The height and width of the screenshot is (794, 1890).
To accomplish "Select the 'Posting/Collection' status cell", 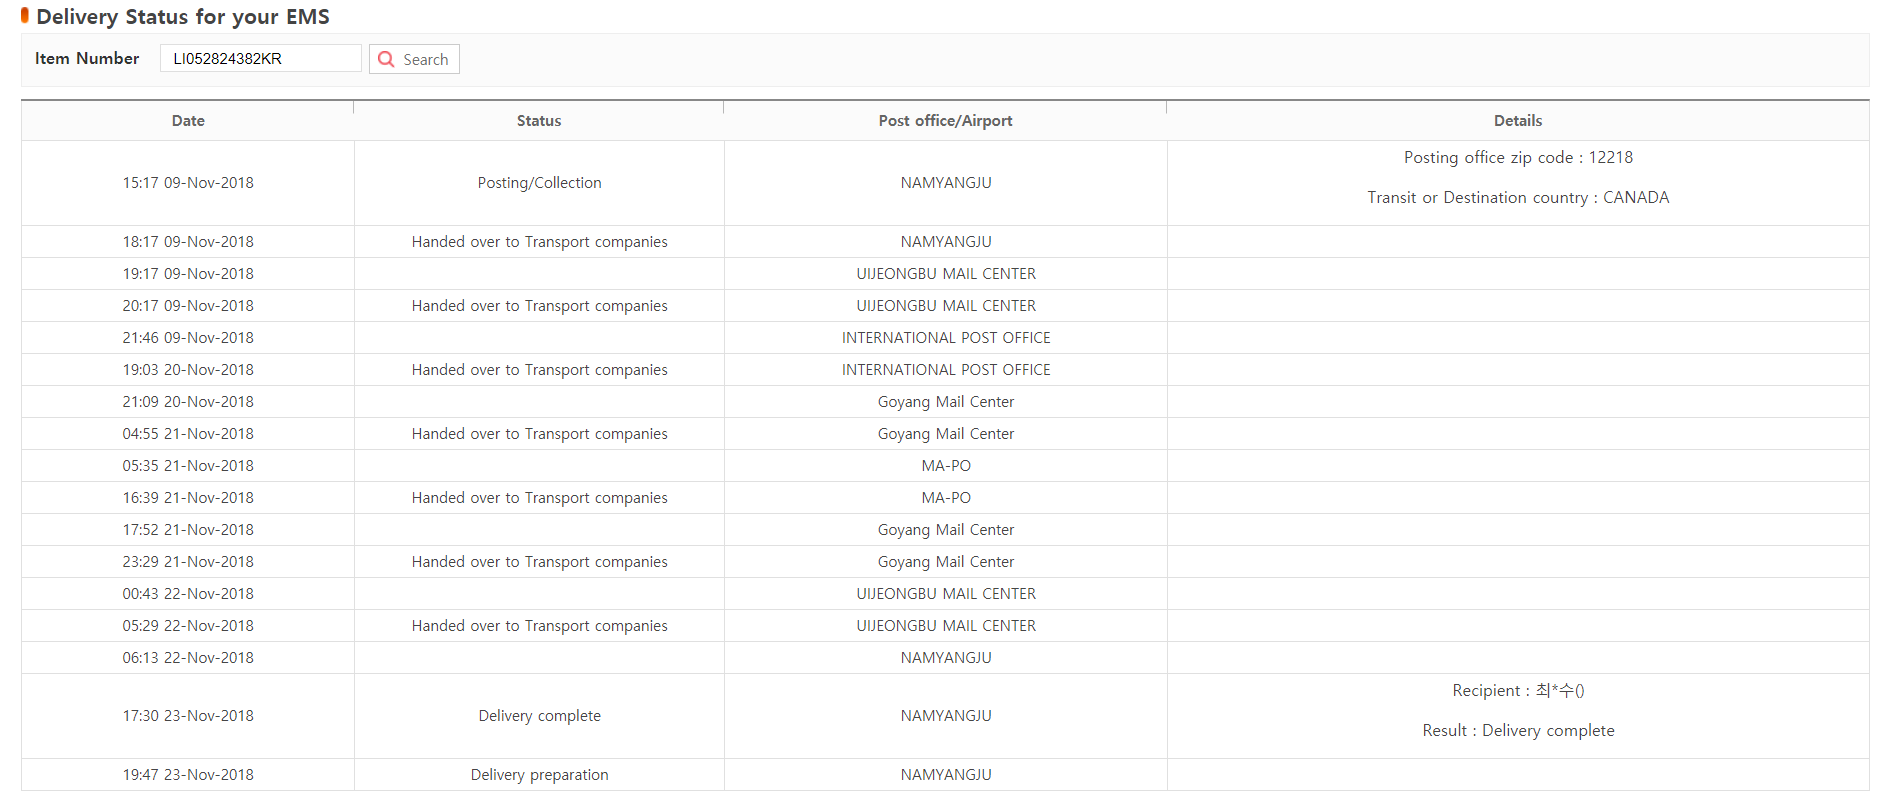I will pyautogui.click(x=539, y=183).
